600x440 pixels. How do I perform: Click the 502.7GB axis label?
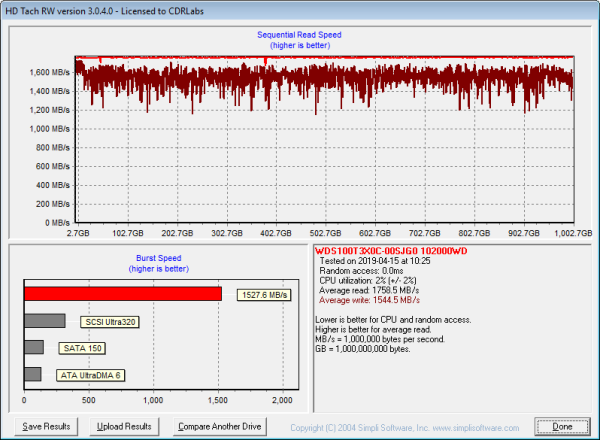coord(325,233)
